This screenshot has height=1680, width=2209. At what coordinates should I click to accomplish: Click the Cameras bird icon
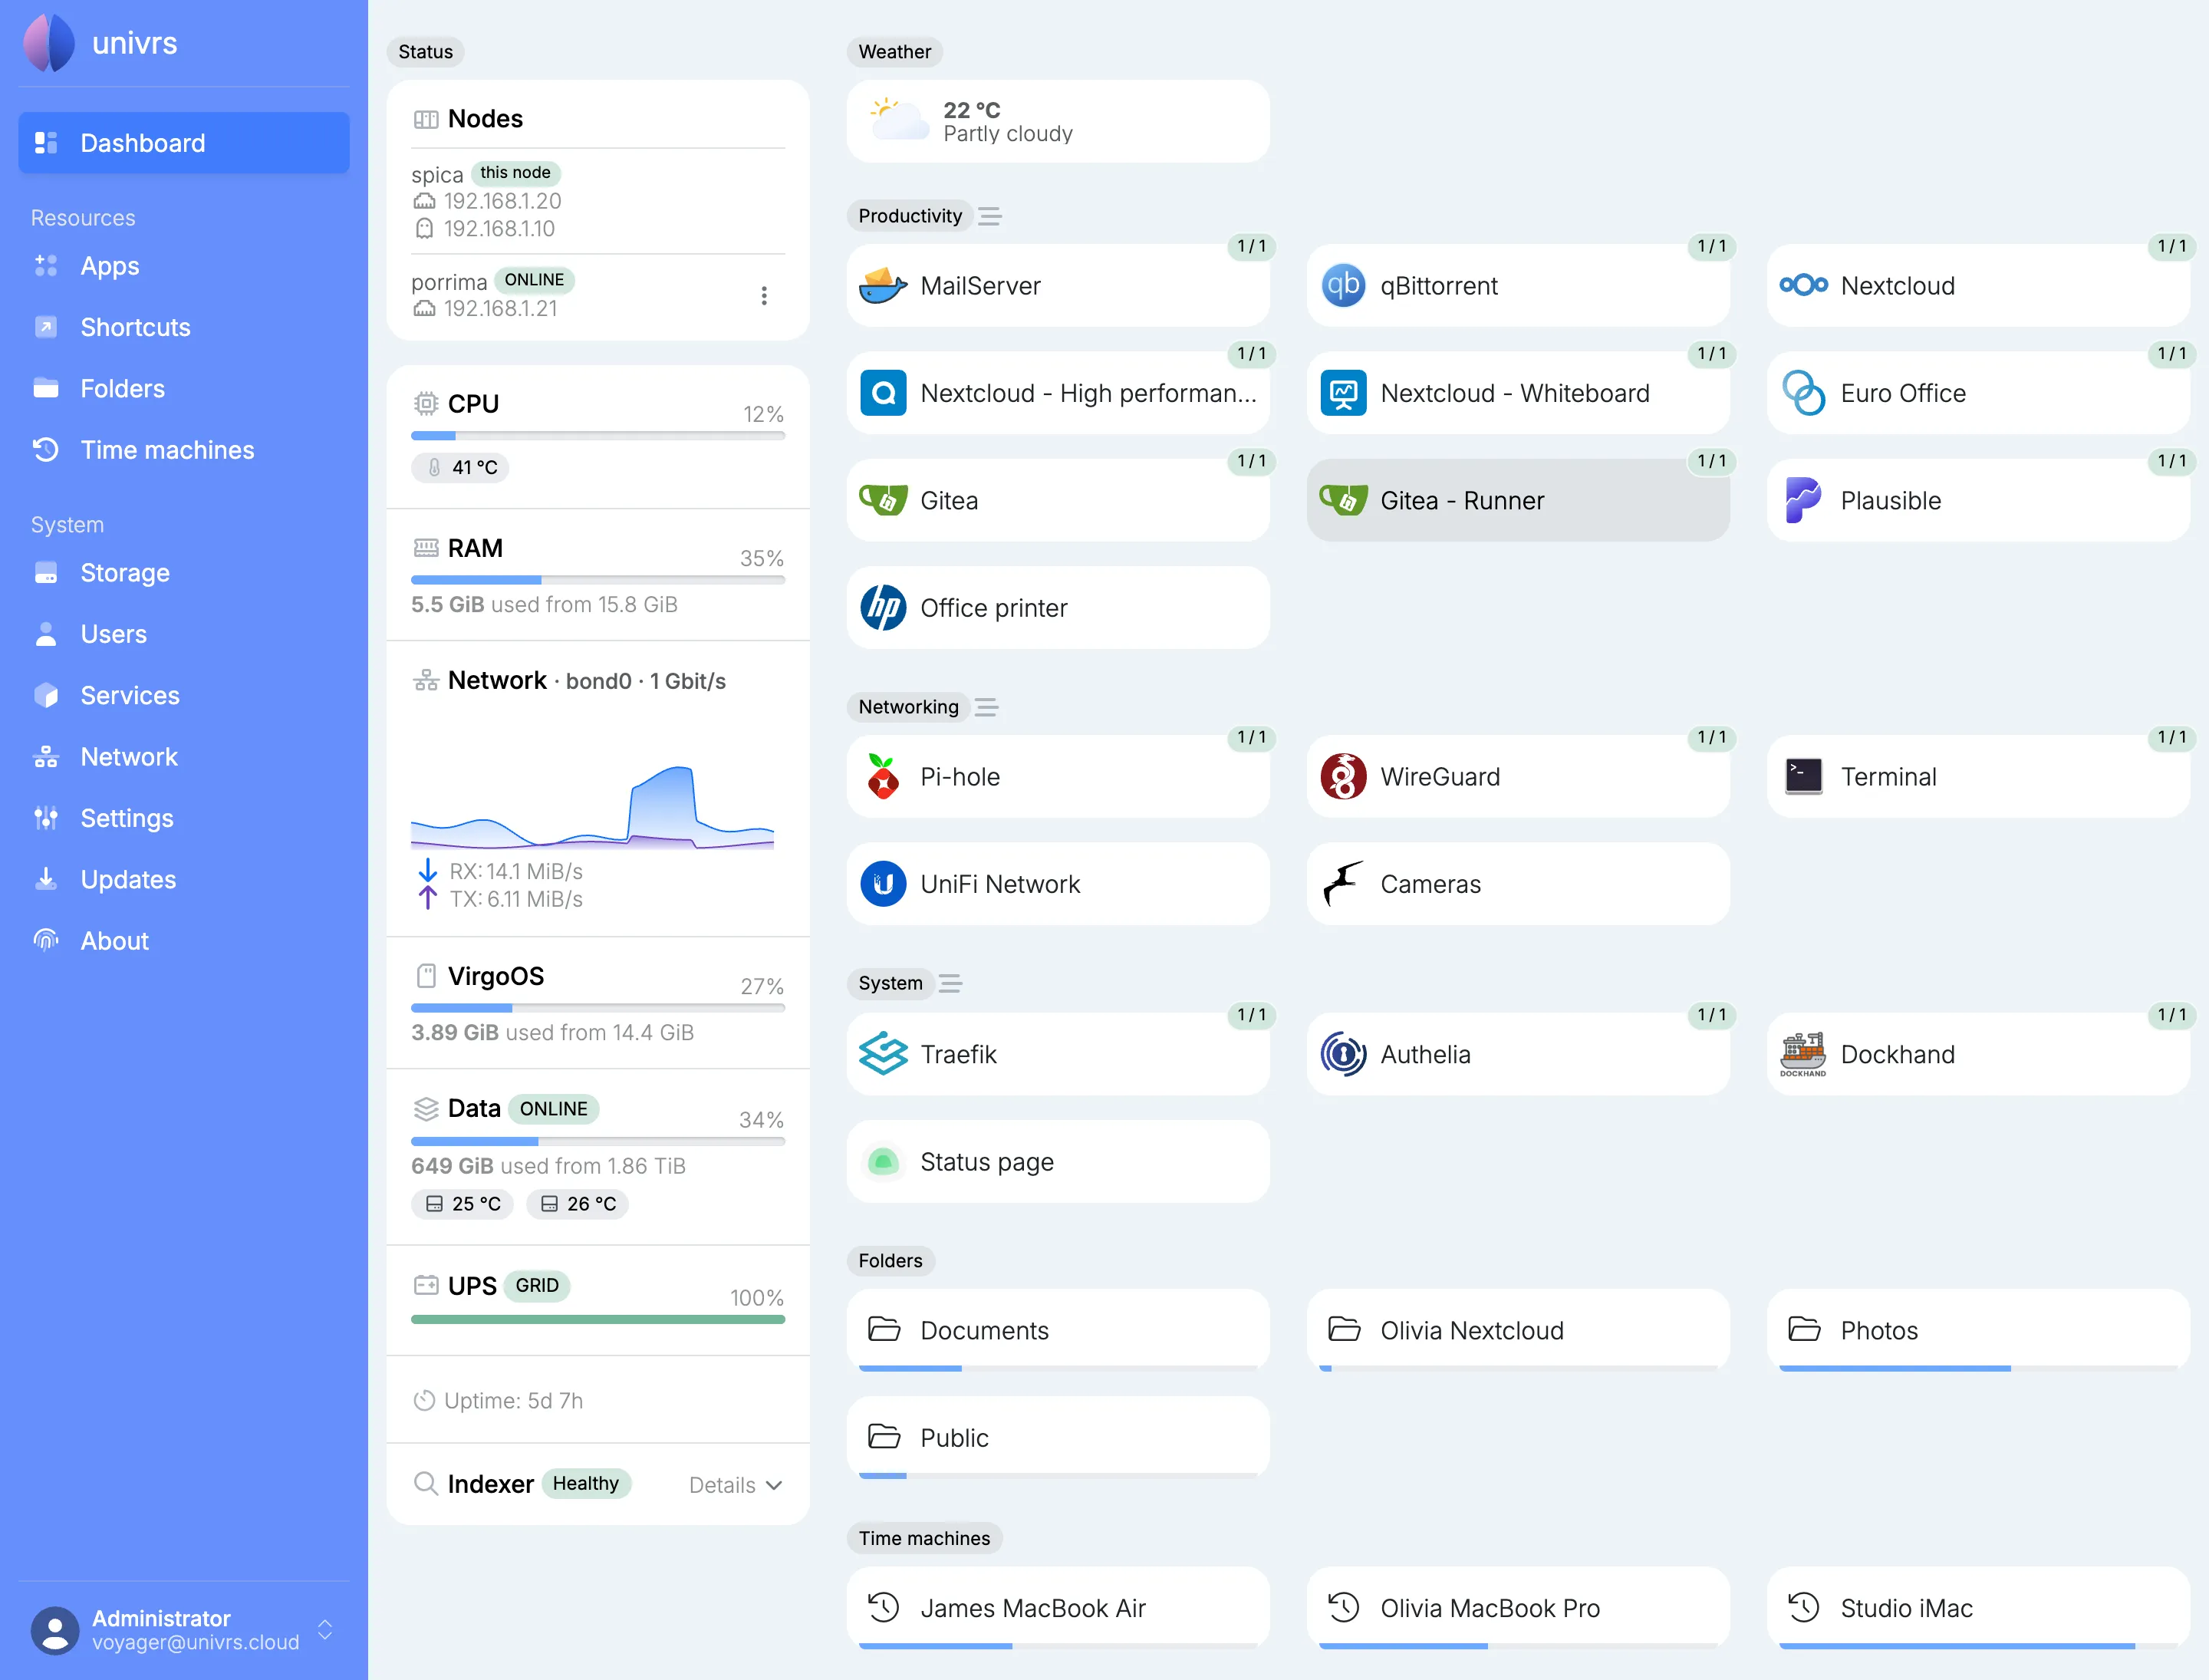point(1343,884)
